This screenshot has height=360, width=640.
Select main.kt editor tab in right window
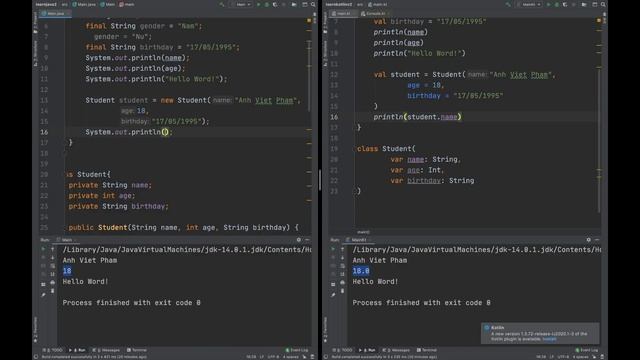[342, 13]
